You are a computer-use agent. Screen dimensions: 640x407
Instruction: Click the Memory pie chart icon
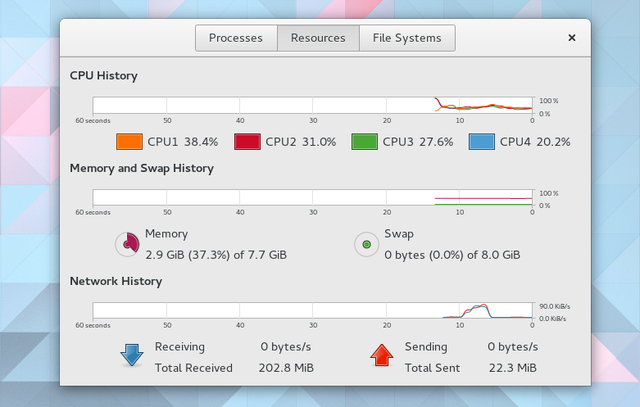(x=127, y=244)
